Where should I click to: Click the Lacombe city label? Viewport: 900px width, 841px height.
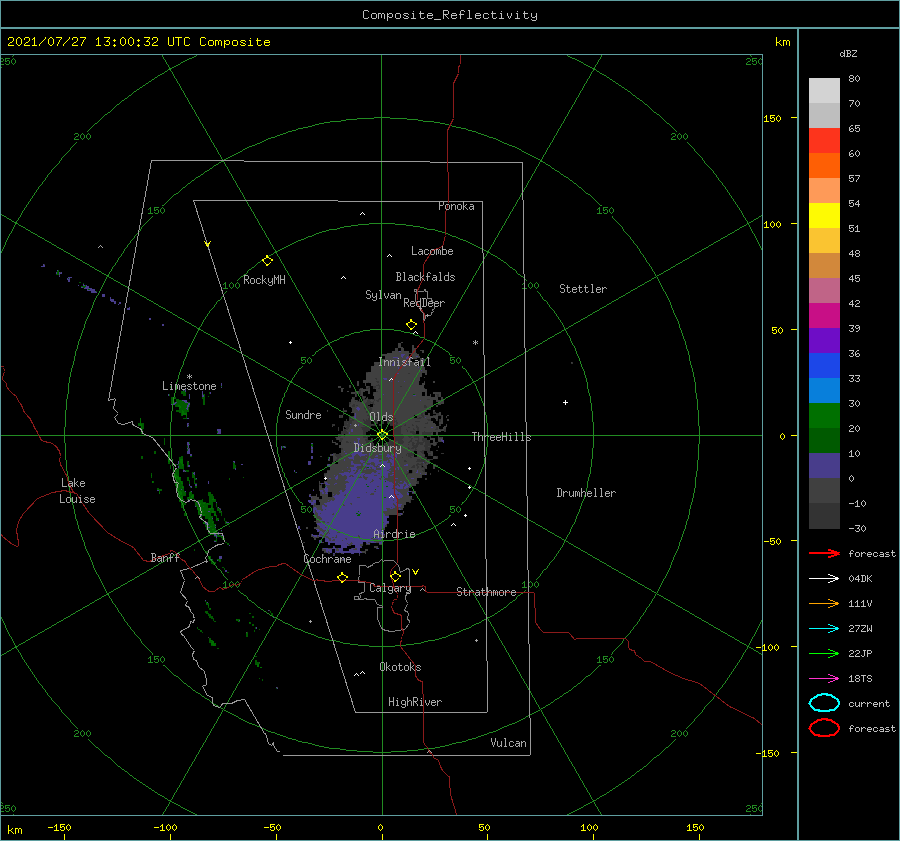pos(432,251)
